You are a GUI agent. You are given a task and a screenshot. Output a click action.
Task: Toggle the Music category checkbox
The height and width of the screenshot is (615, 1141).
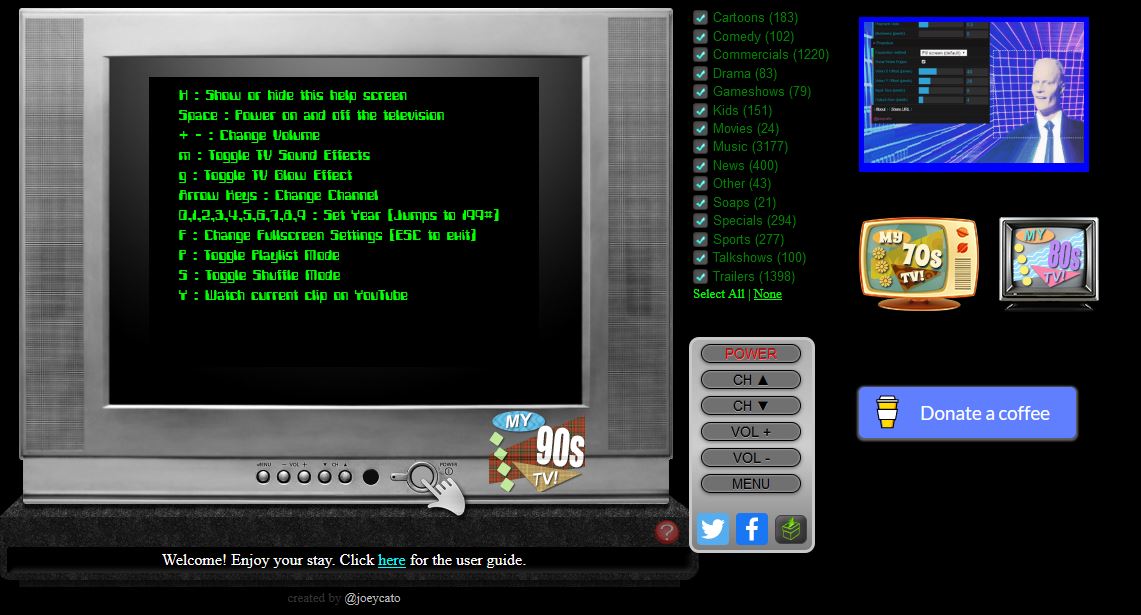[x=701, y=147]
